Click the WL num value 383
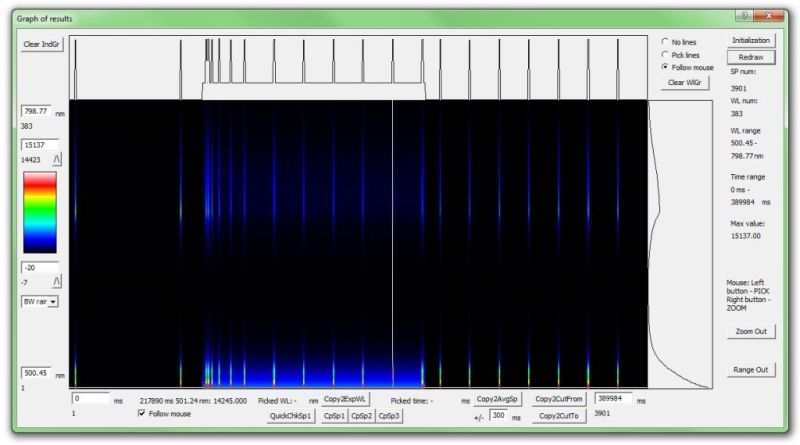The width and height of the screenshot is (800, 445). coord(736,113)
